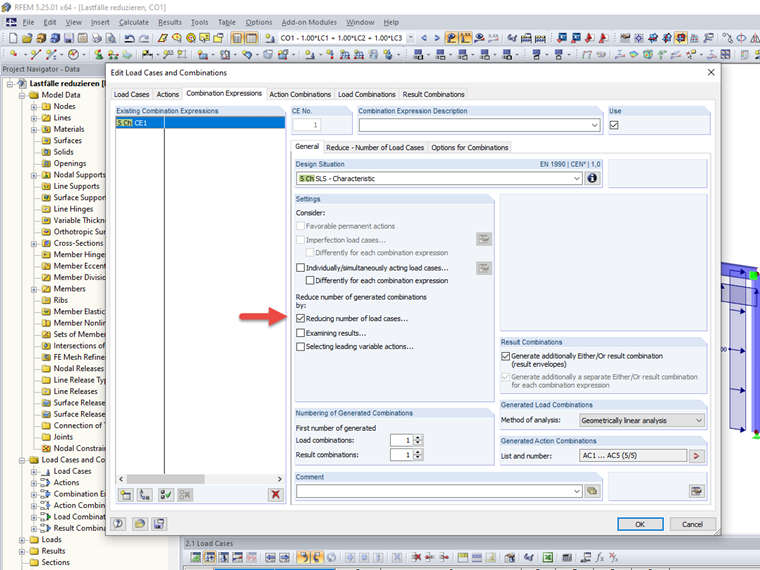The width and height of the screenshot is (760, 570).
Task: Switch to the Result Combinations tab
Action: click(x=434, y=94)
